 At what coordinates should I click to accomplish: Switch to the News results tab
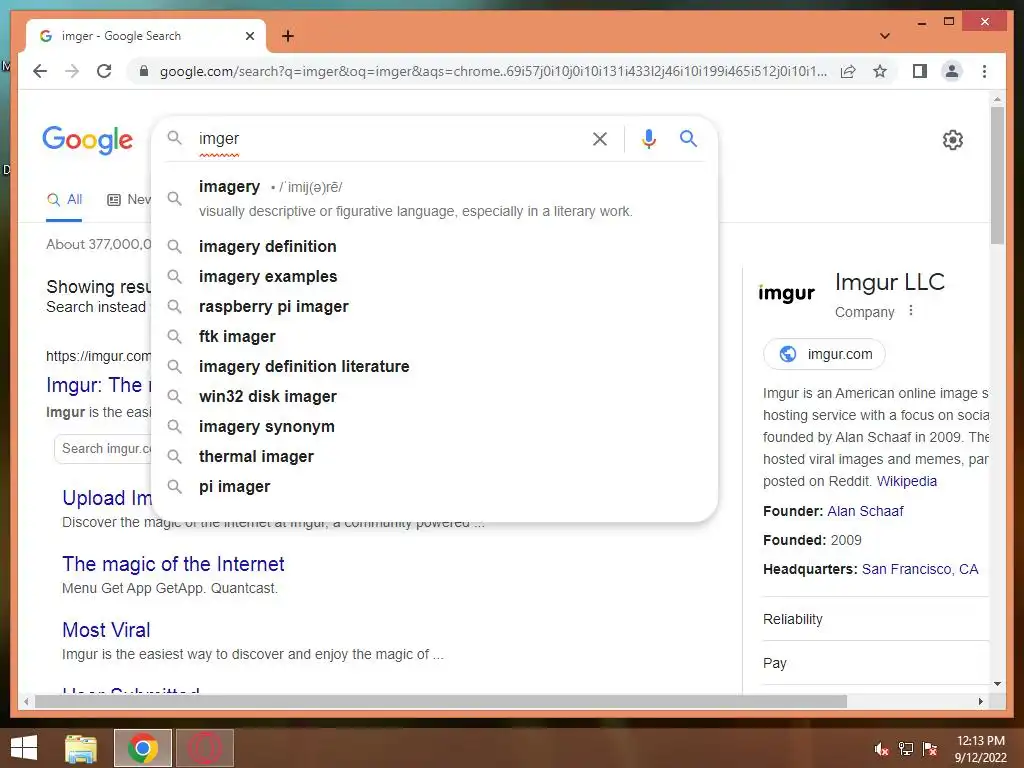129,199
